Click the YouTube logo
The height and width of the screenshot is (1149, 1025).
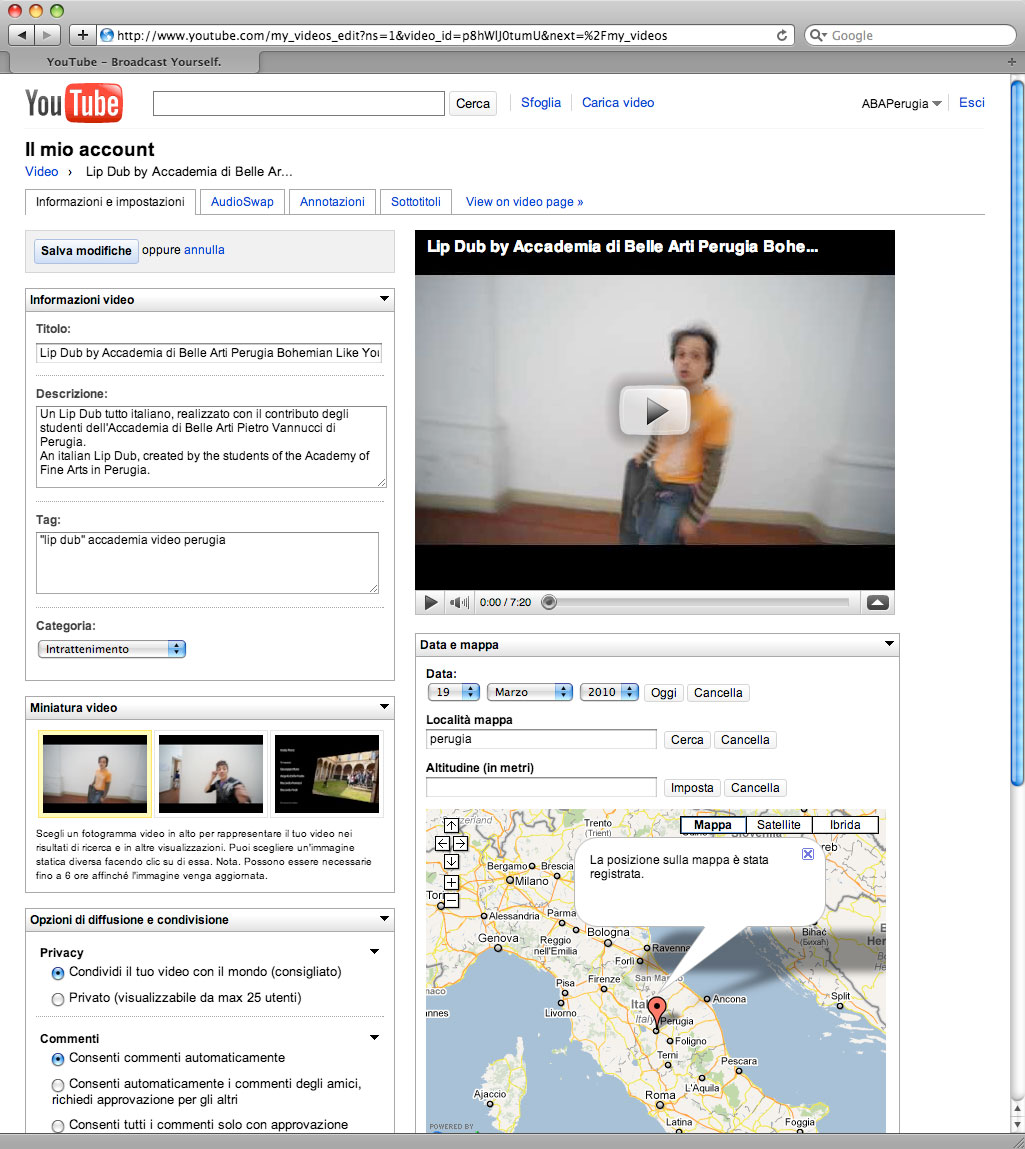pos(73,103)
